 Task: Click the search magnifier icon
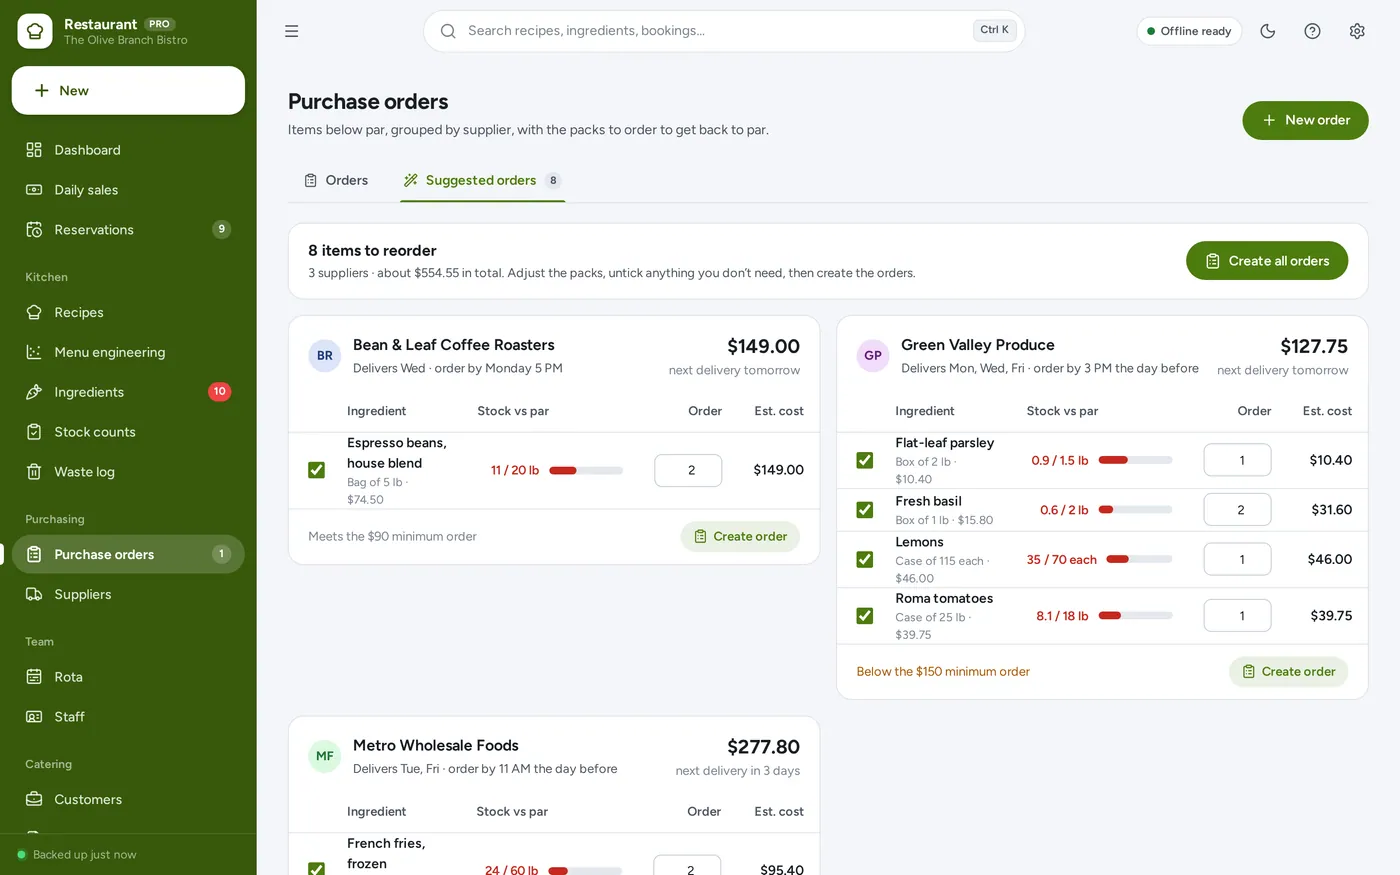[448, 31]
